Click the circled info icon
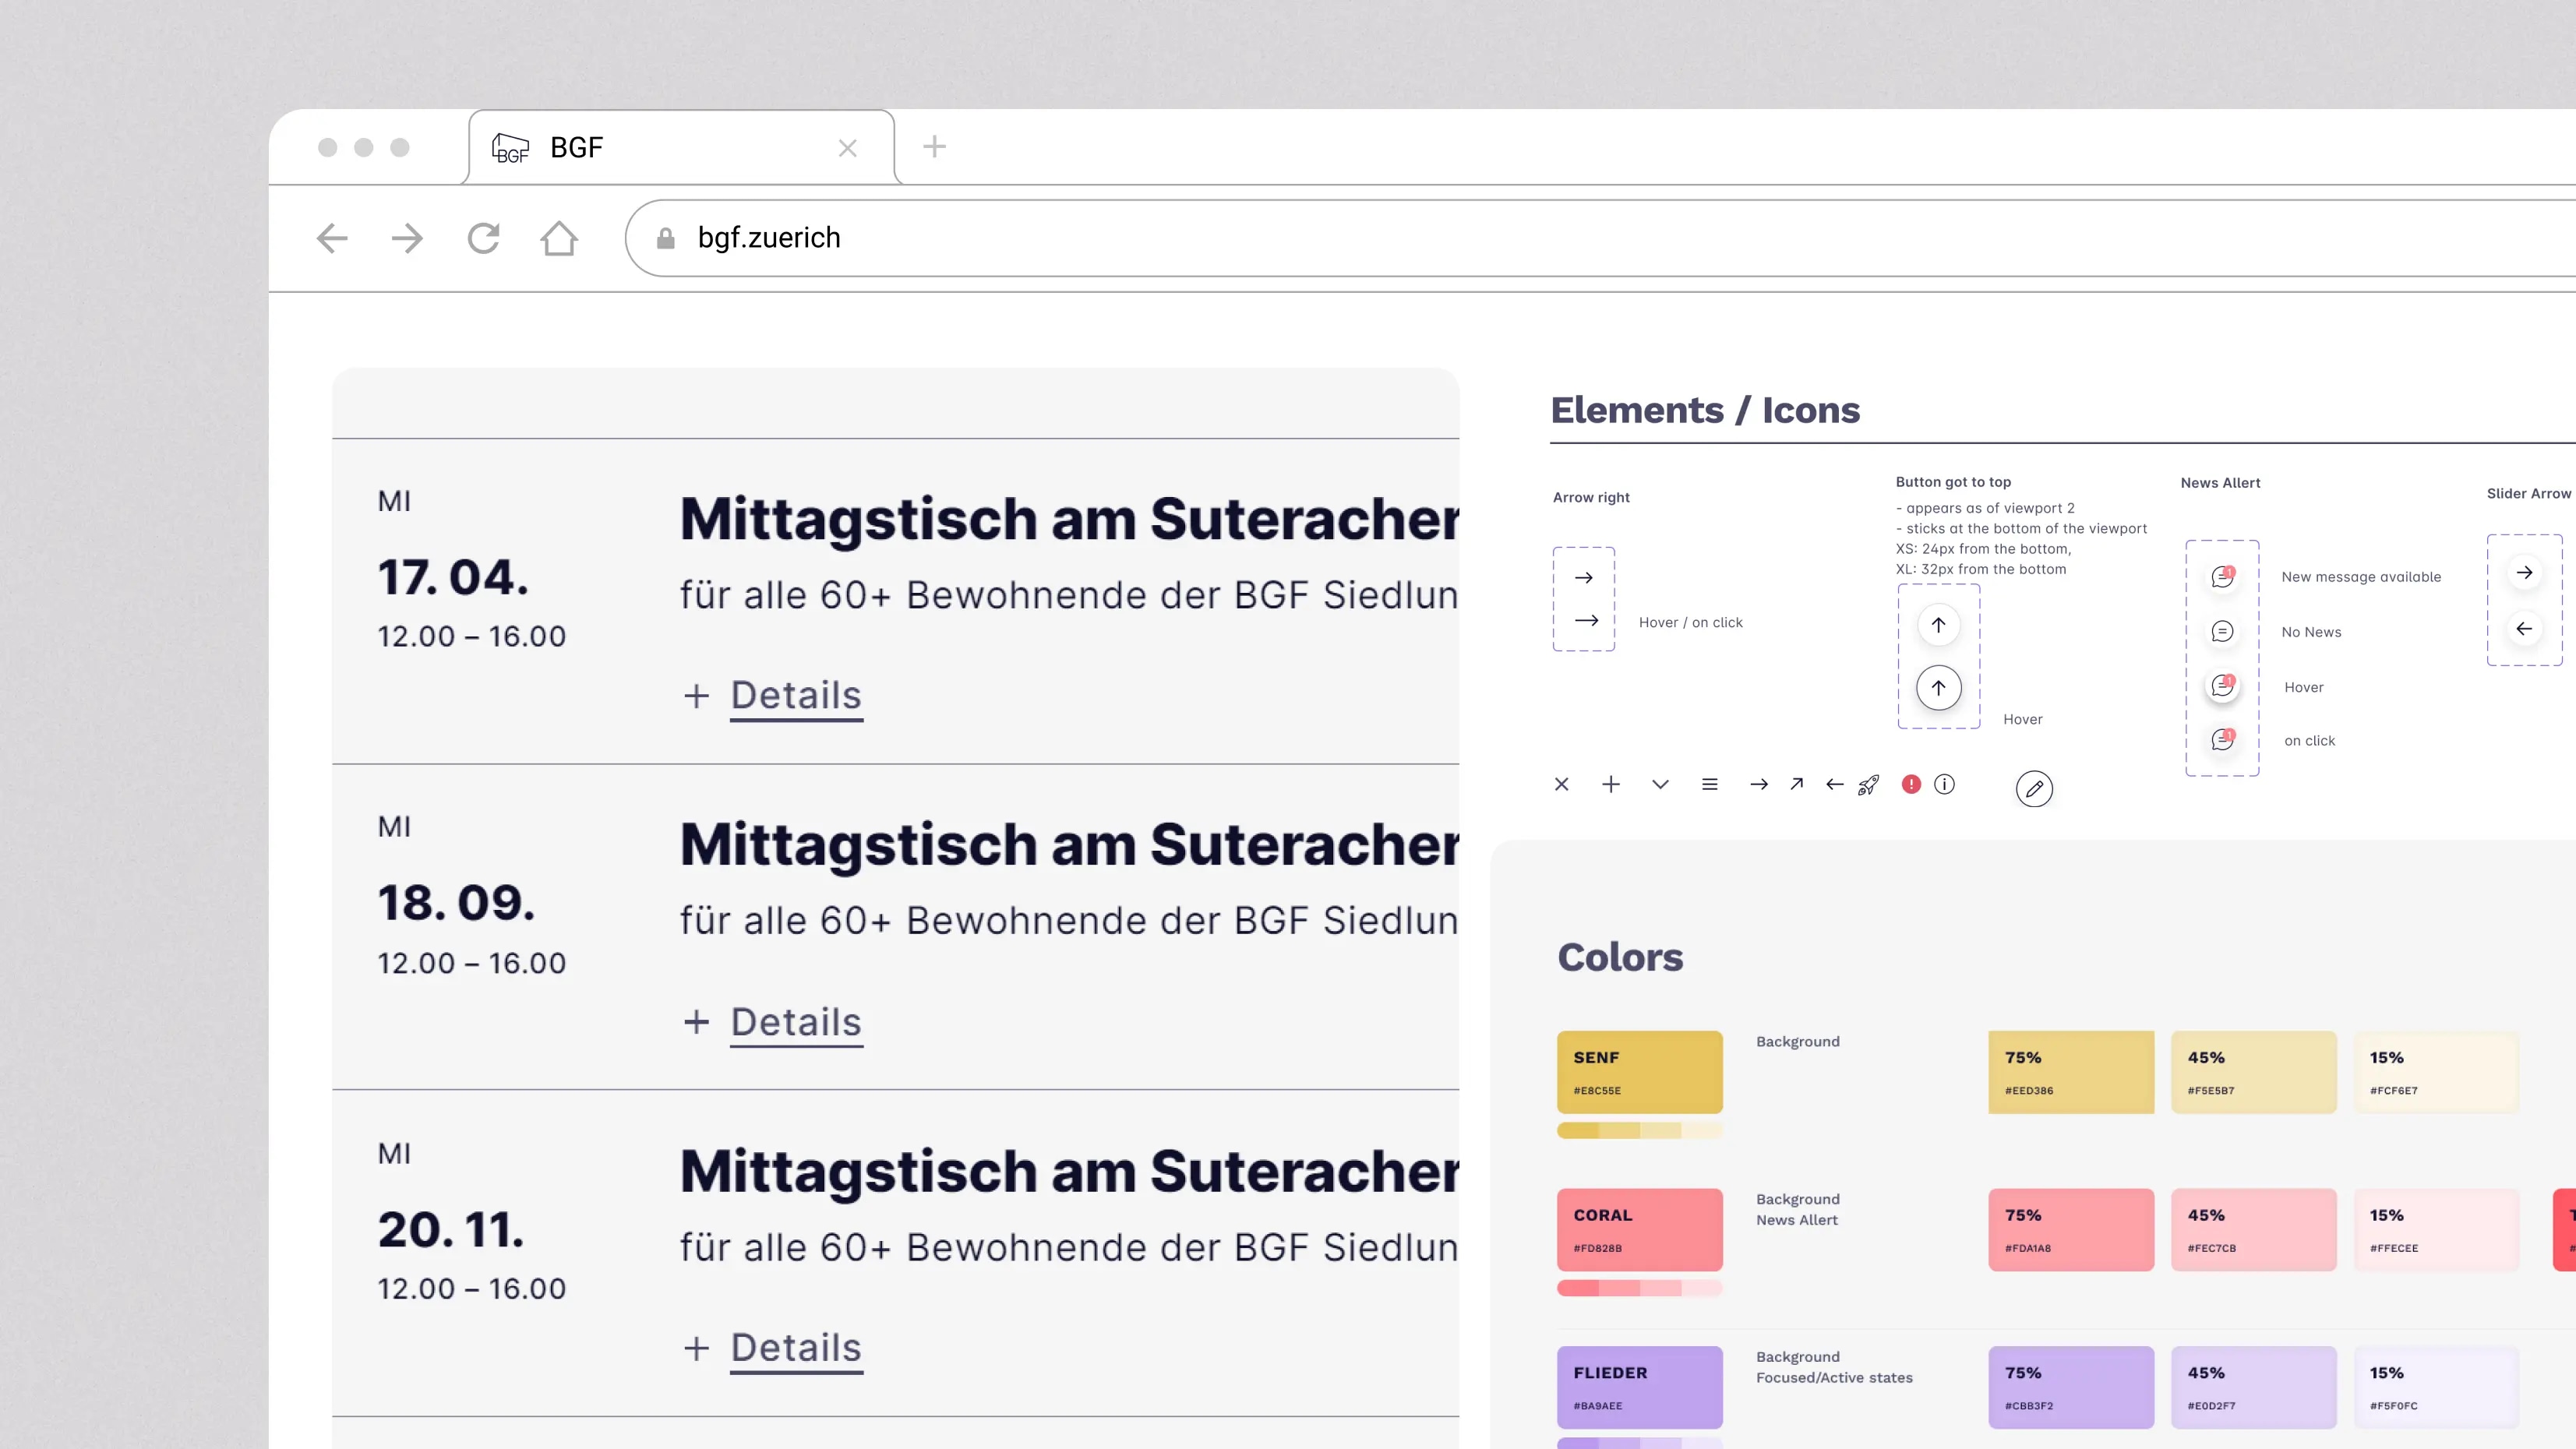The height and width of the screenshot is (1449, 2576). 1944,785
